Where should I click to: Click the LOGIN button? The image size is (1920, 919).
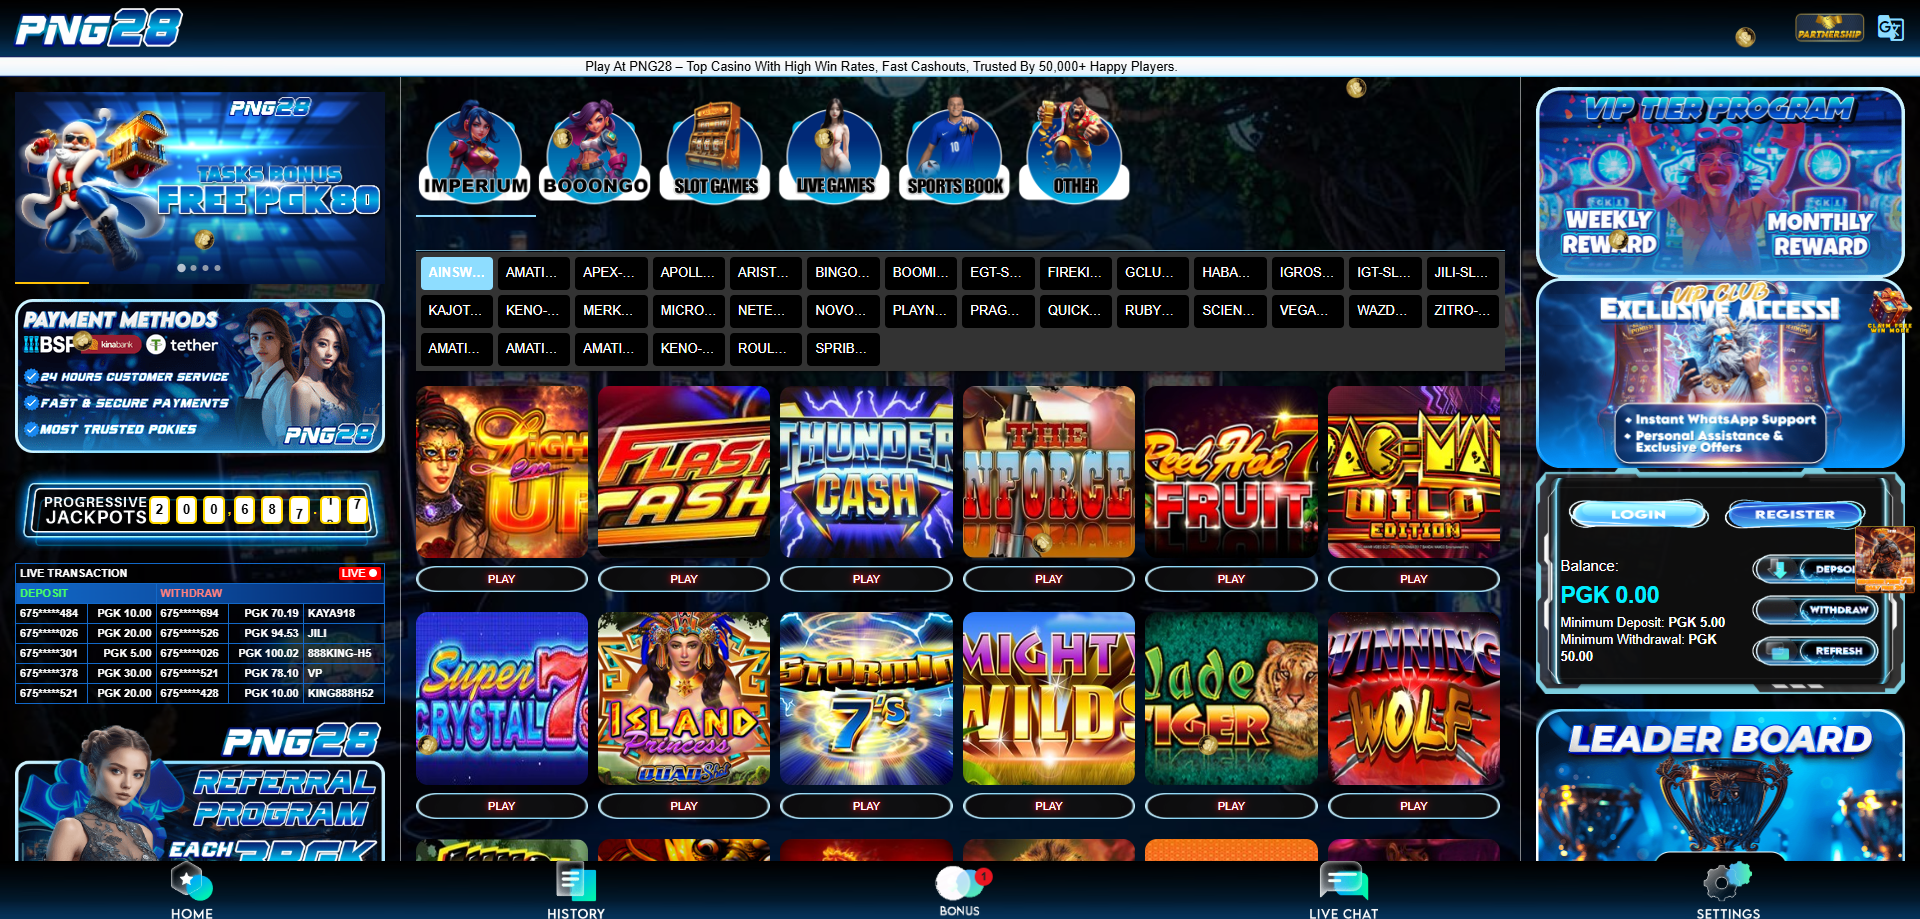(x=1638, y=514)
